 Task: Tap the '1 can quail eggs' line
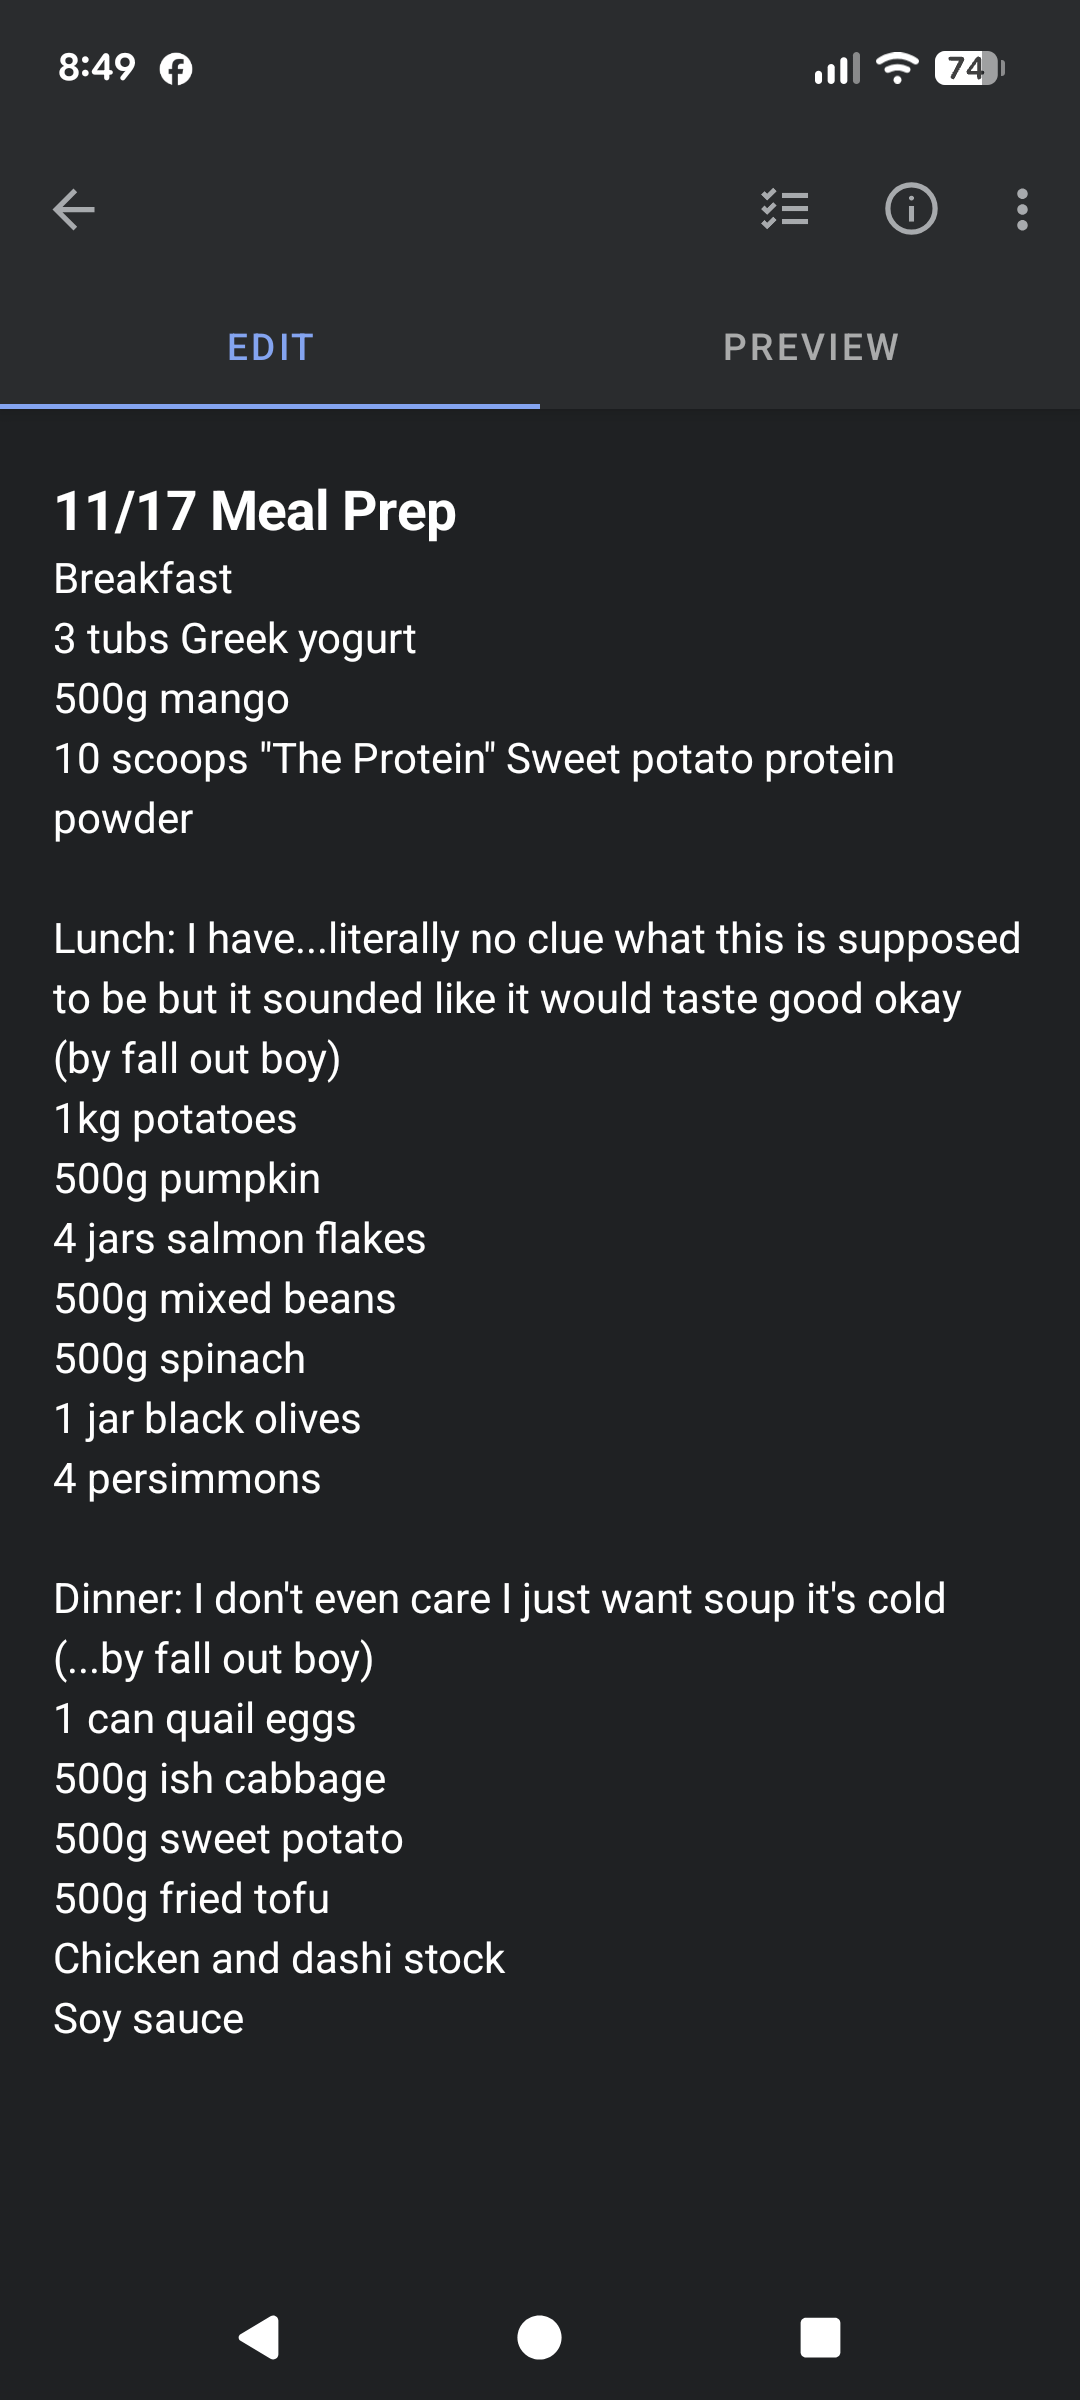pyautogui.click(x=205, y=1719)
